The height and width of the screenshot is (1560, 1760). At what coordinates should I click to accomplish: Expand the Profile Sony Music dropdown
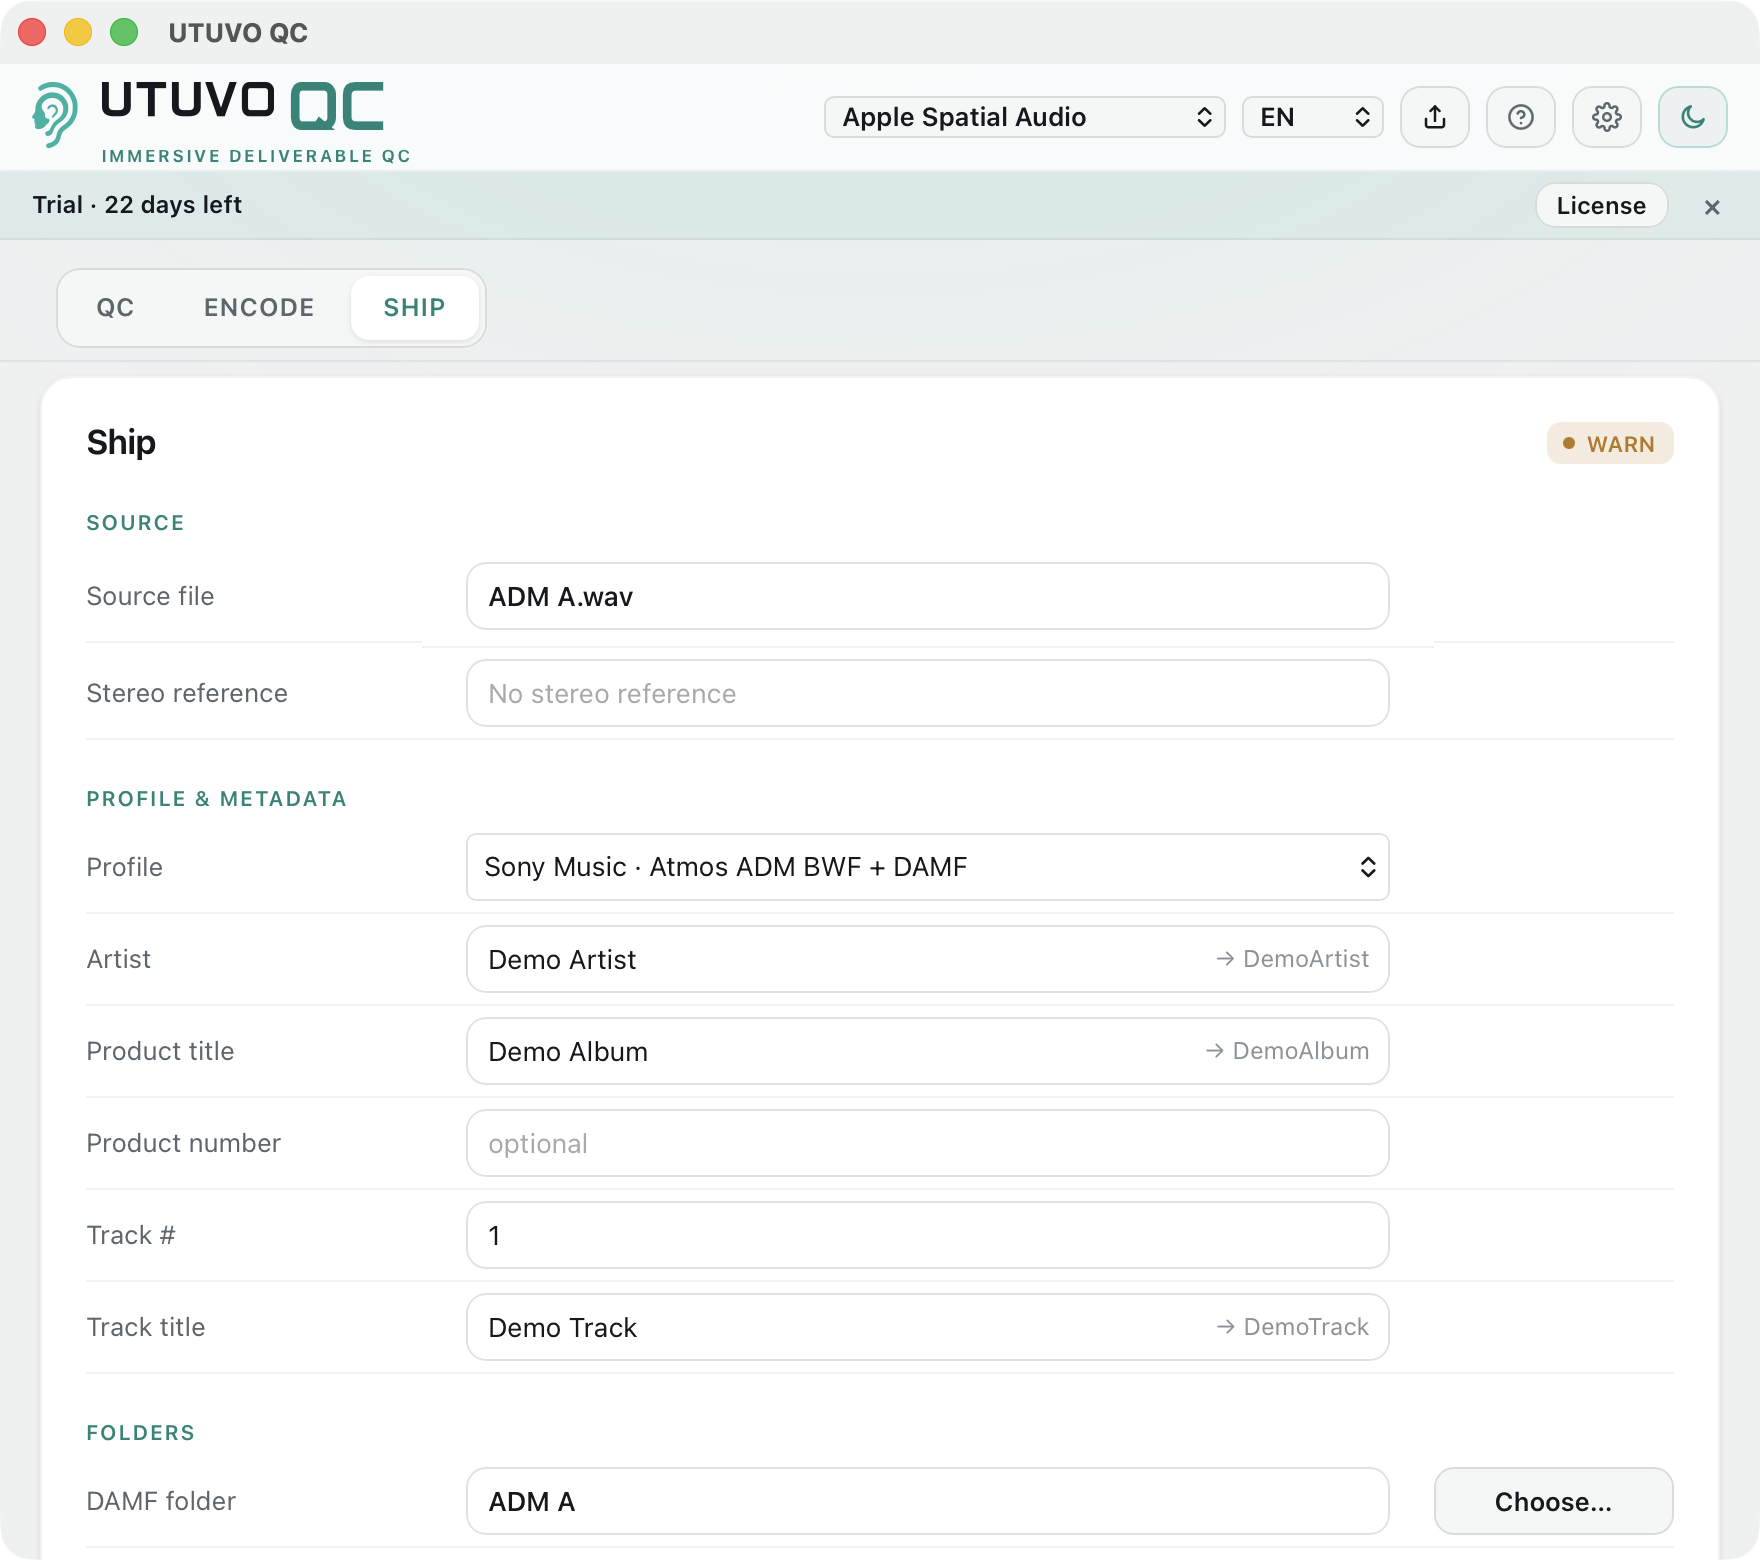point(928,867)
